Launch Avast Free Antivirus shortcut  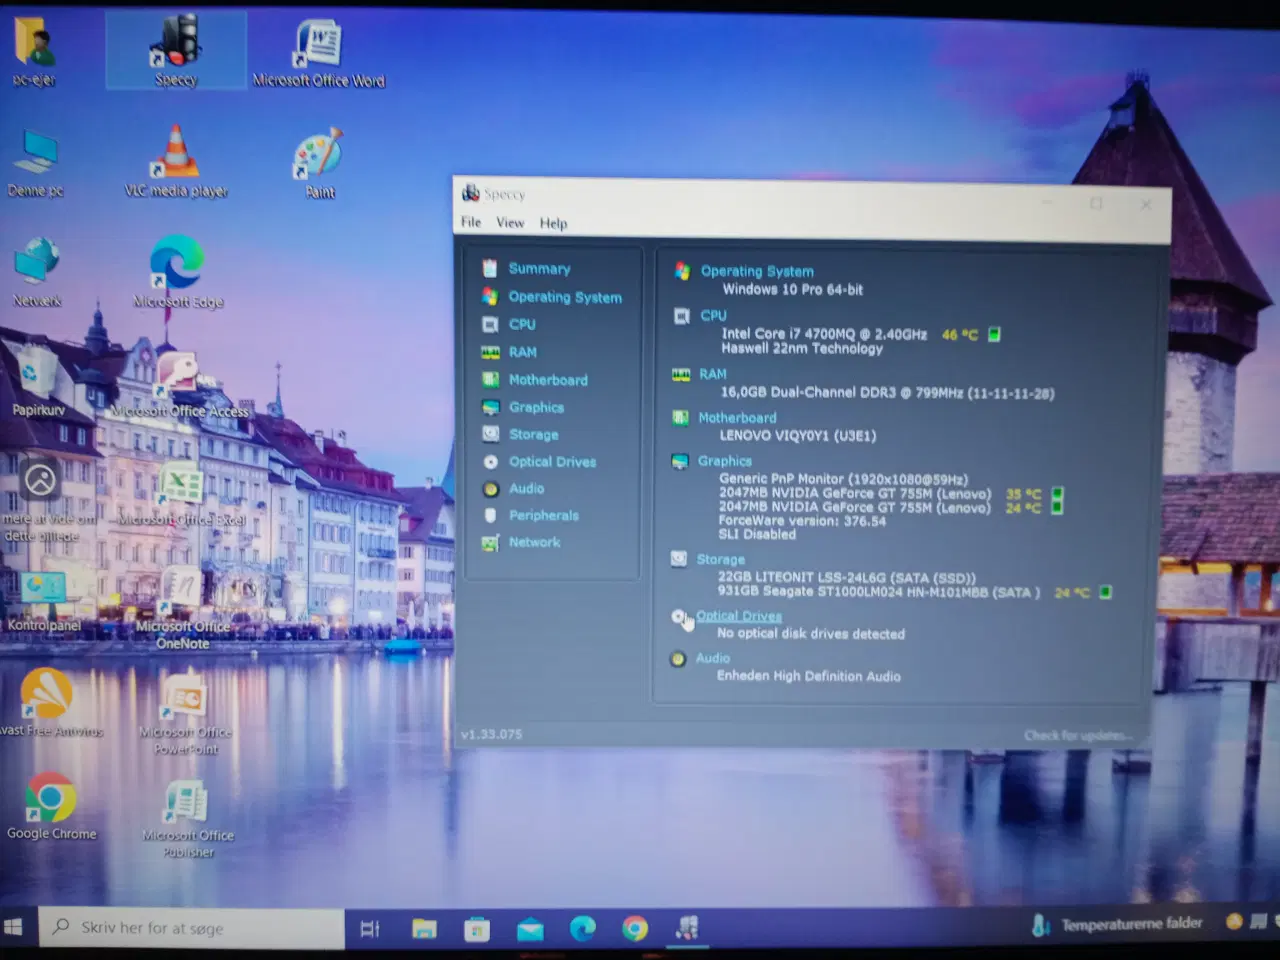coord(48,703)
